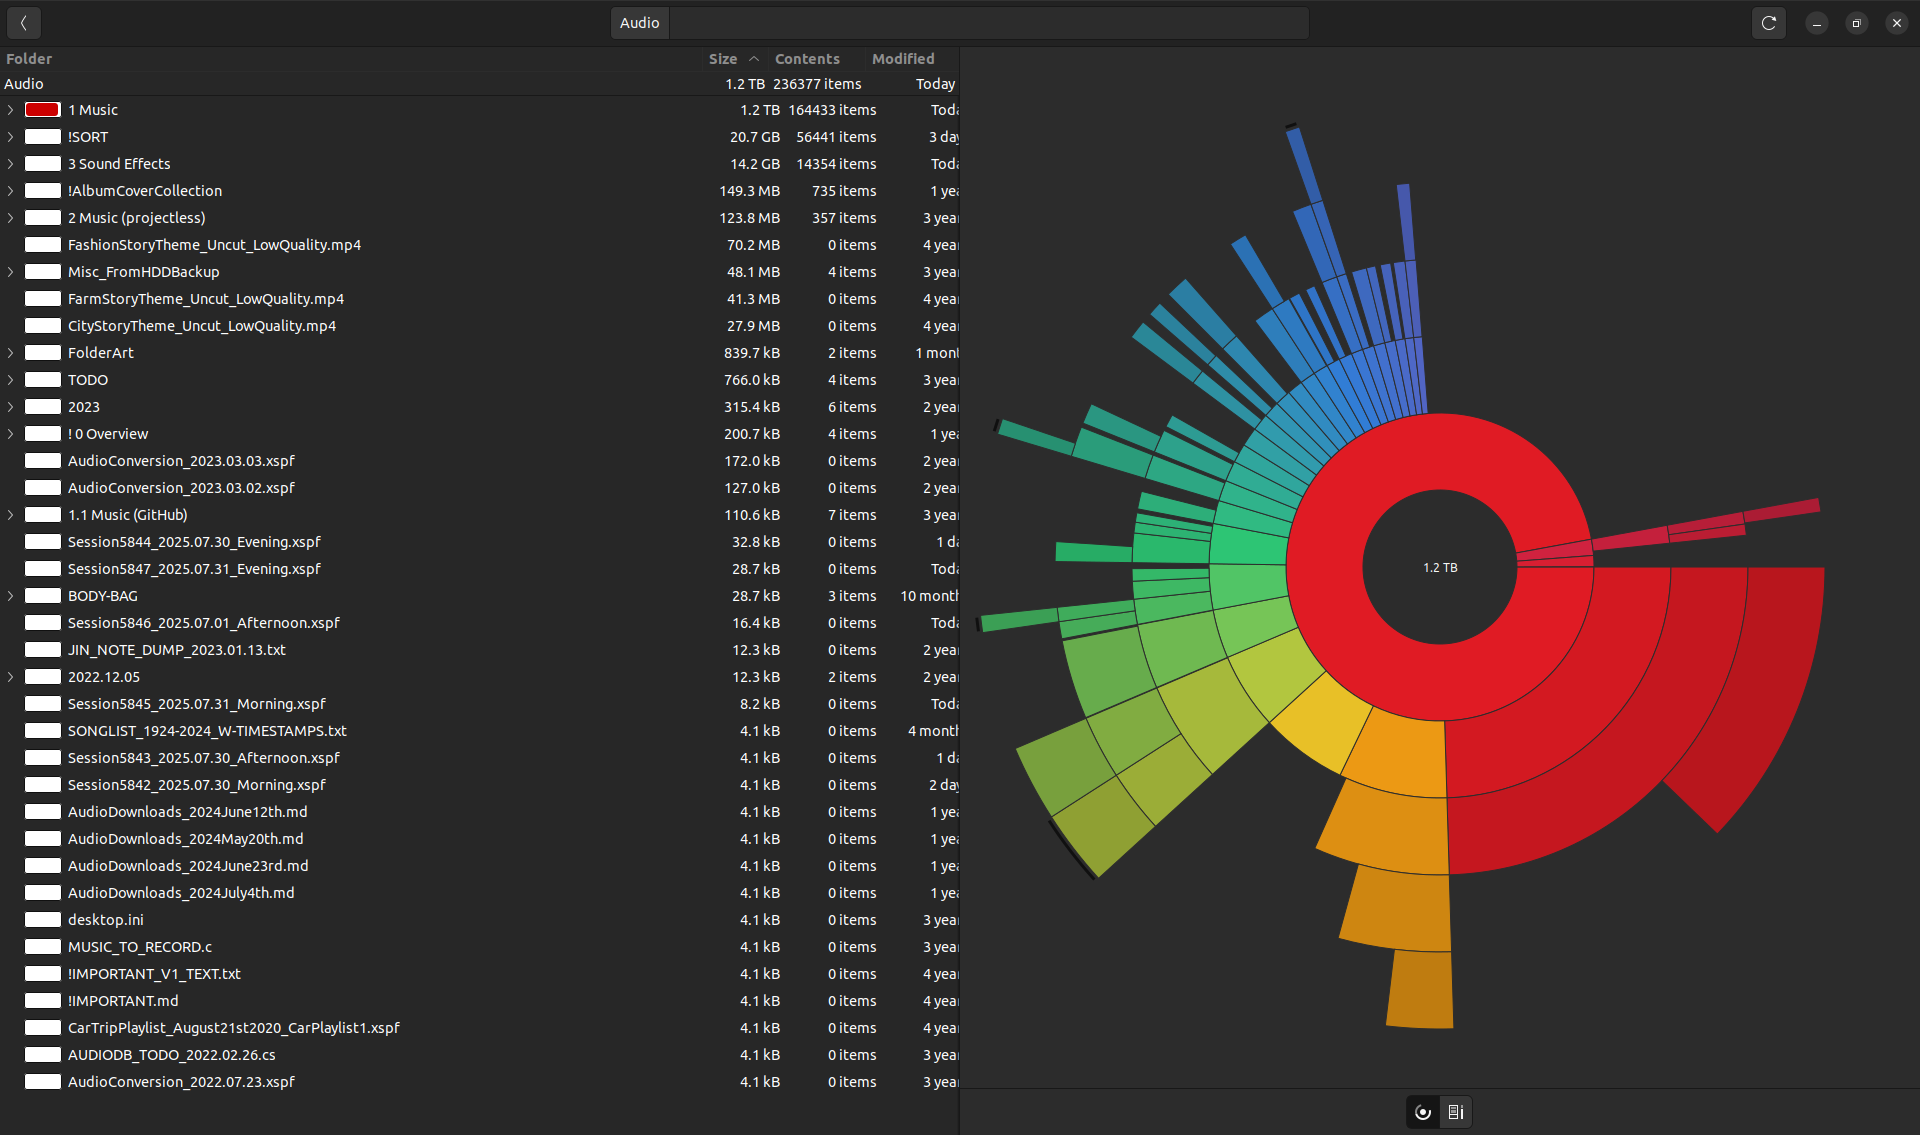Click the back arrow in the header bar
Viewport: 1920px width, 1135px height.
tap(23, 22)
